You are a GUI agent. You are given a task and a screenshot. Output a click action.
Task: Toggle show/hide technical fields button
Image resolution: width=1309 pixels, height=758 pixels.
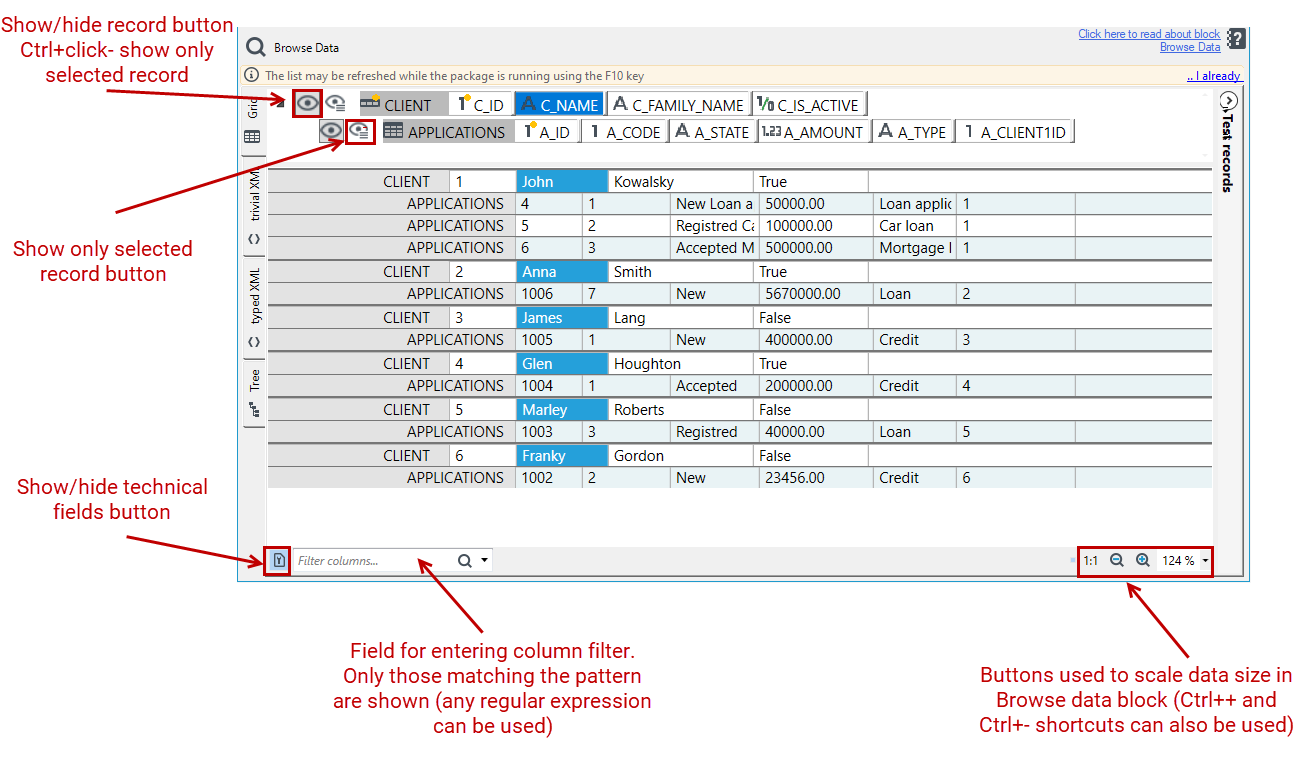click(279, 561)
